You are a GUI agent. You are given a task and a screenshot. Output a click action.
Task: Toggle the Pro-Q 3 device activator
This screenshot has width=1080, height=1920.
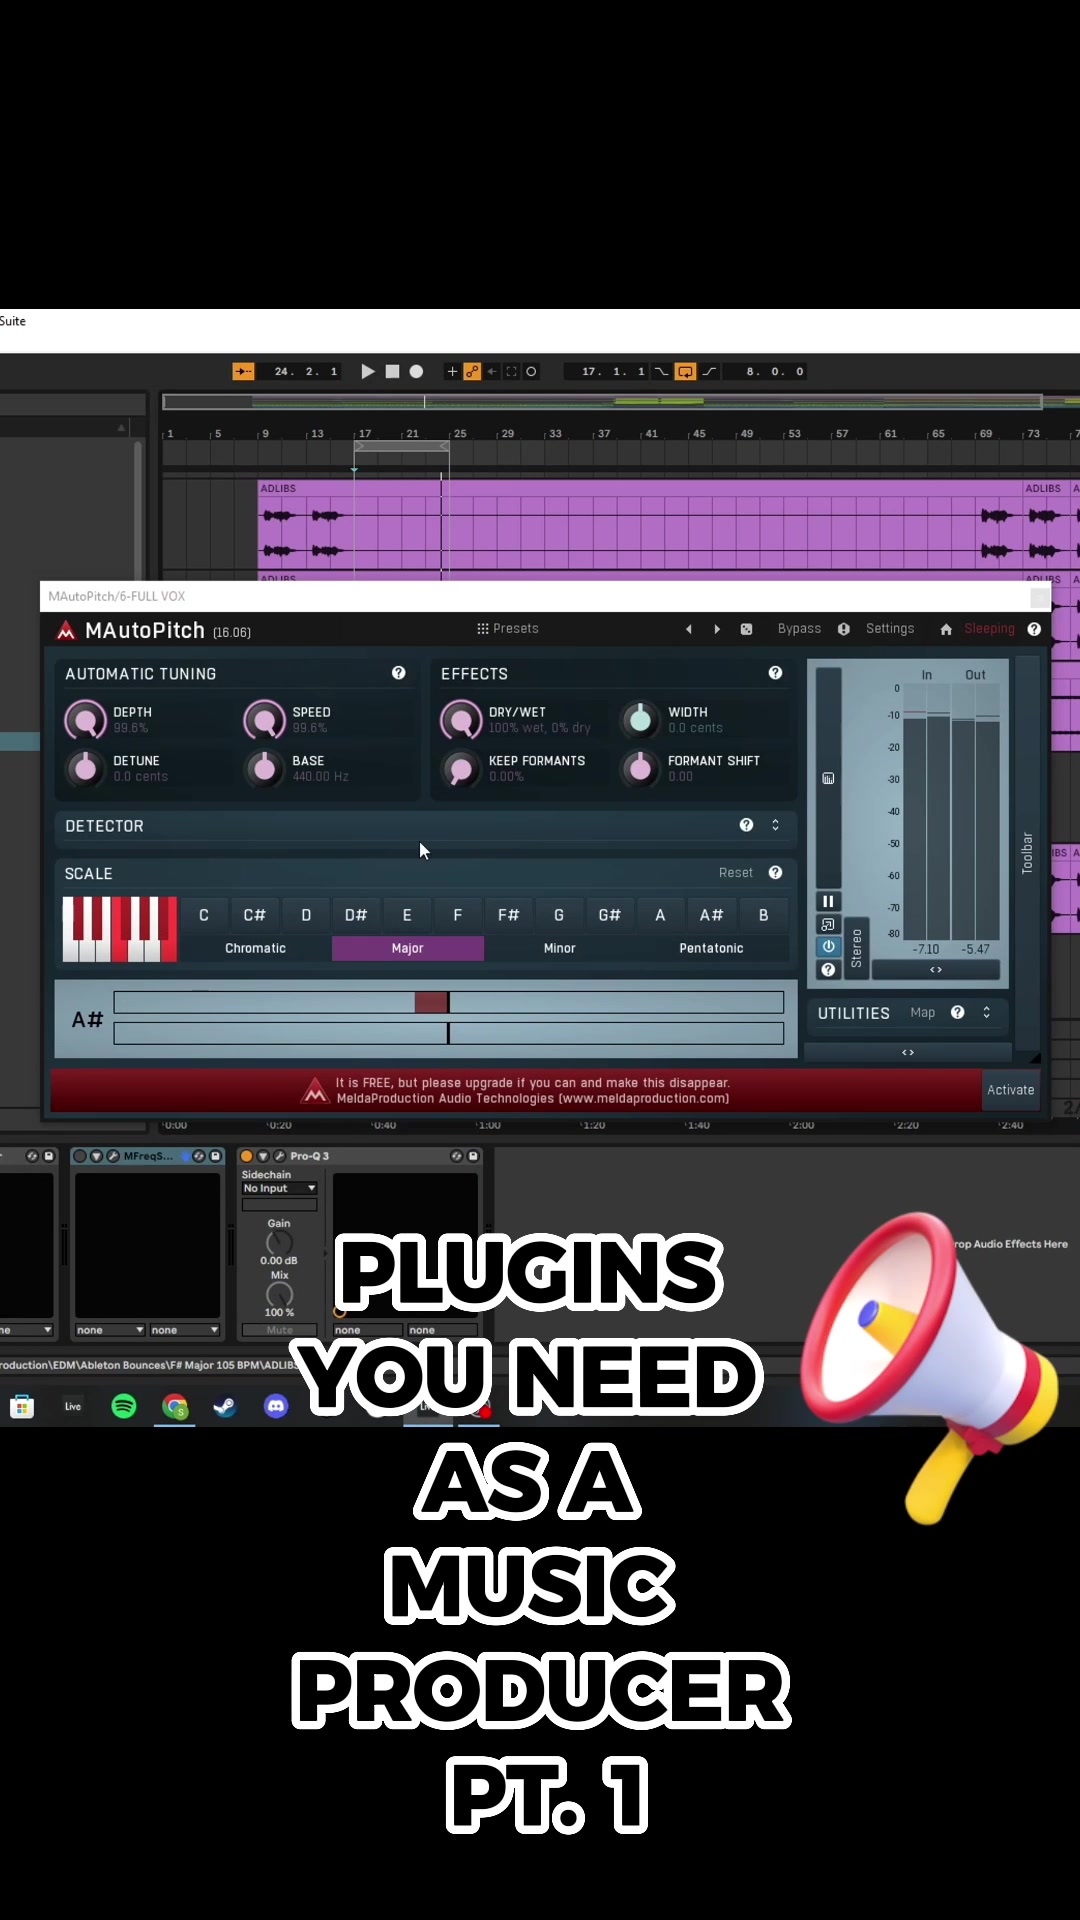(x=246, y=1156)
